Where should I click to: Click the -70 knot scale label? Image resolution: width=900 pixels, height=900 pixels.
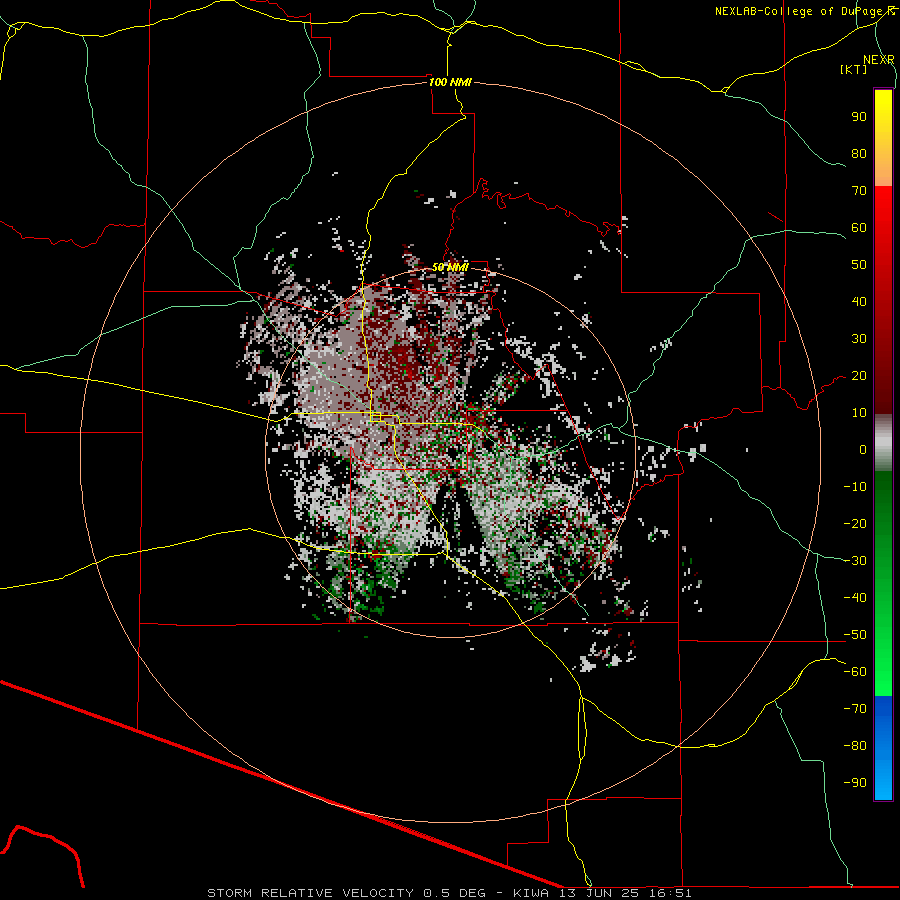pyautogui.click(x=855, y=709)
